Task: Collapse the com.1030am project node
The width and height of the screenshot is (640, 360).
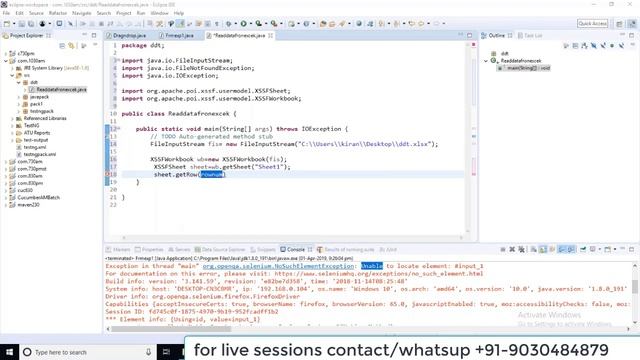Action: [x=6, y=61]
